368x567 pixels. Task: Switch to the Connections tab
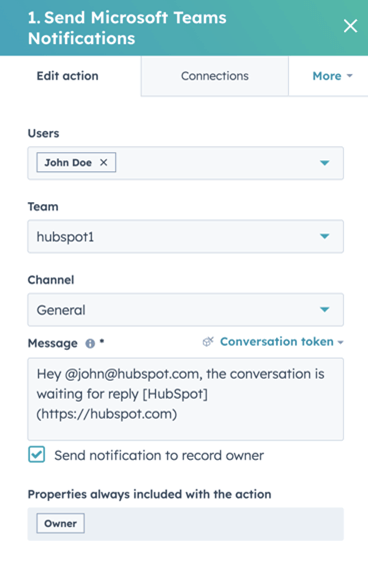click(x=215, y=76)
